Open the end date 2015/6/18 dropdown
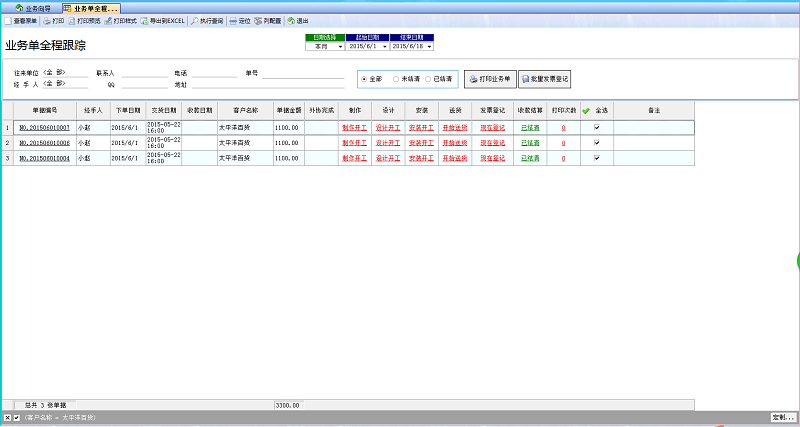 pos(429,46)
